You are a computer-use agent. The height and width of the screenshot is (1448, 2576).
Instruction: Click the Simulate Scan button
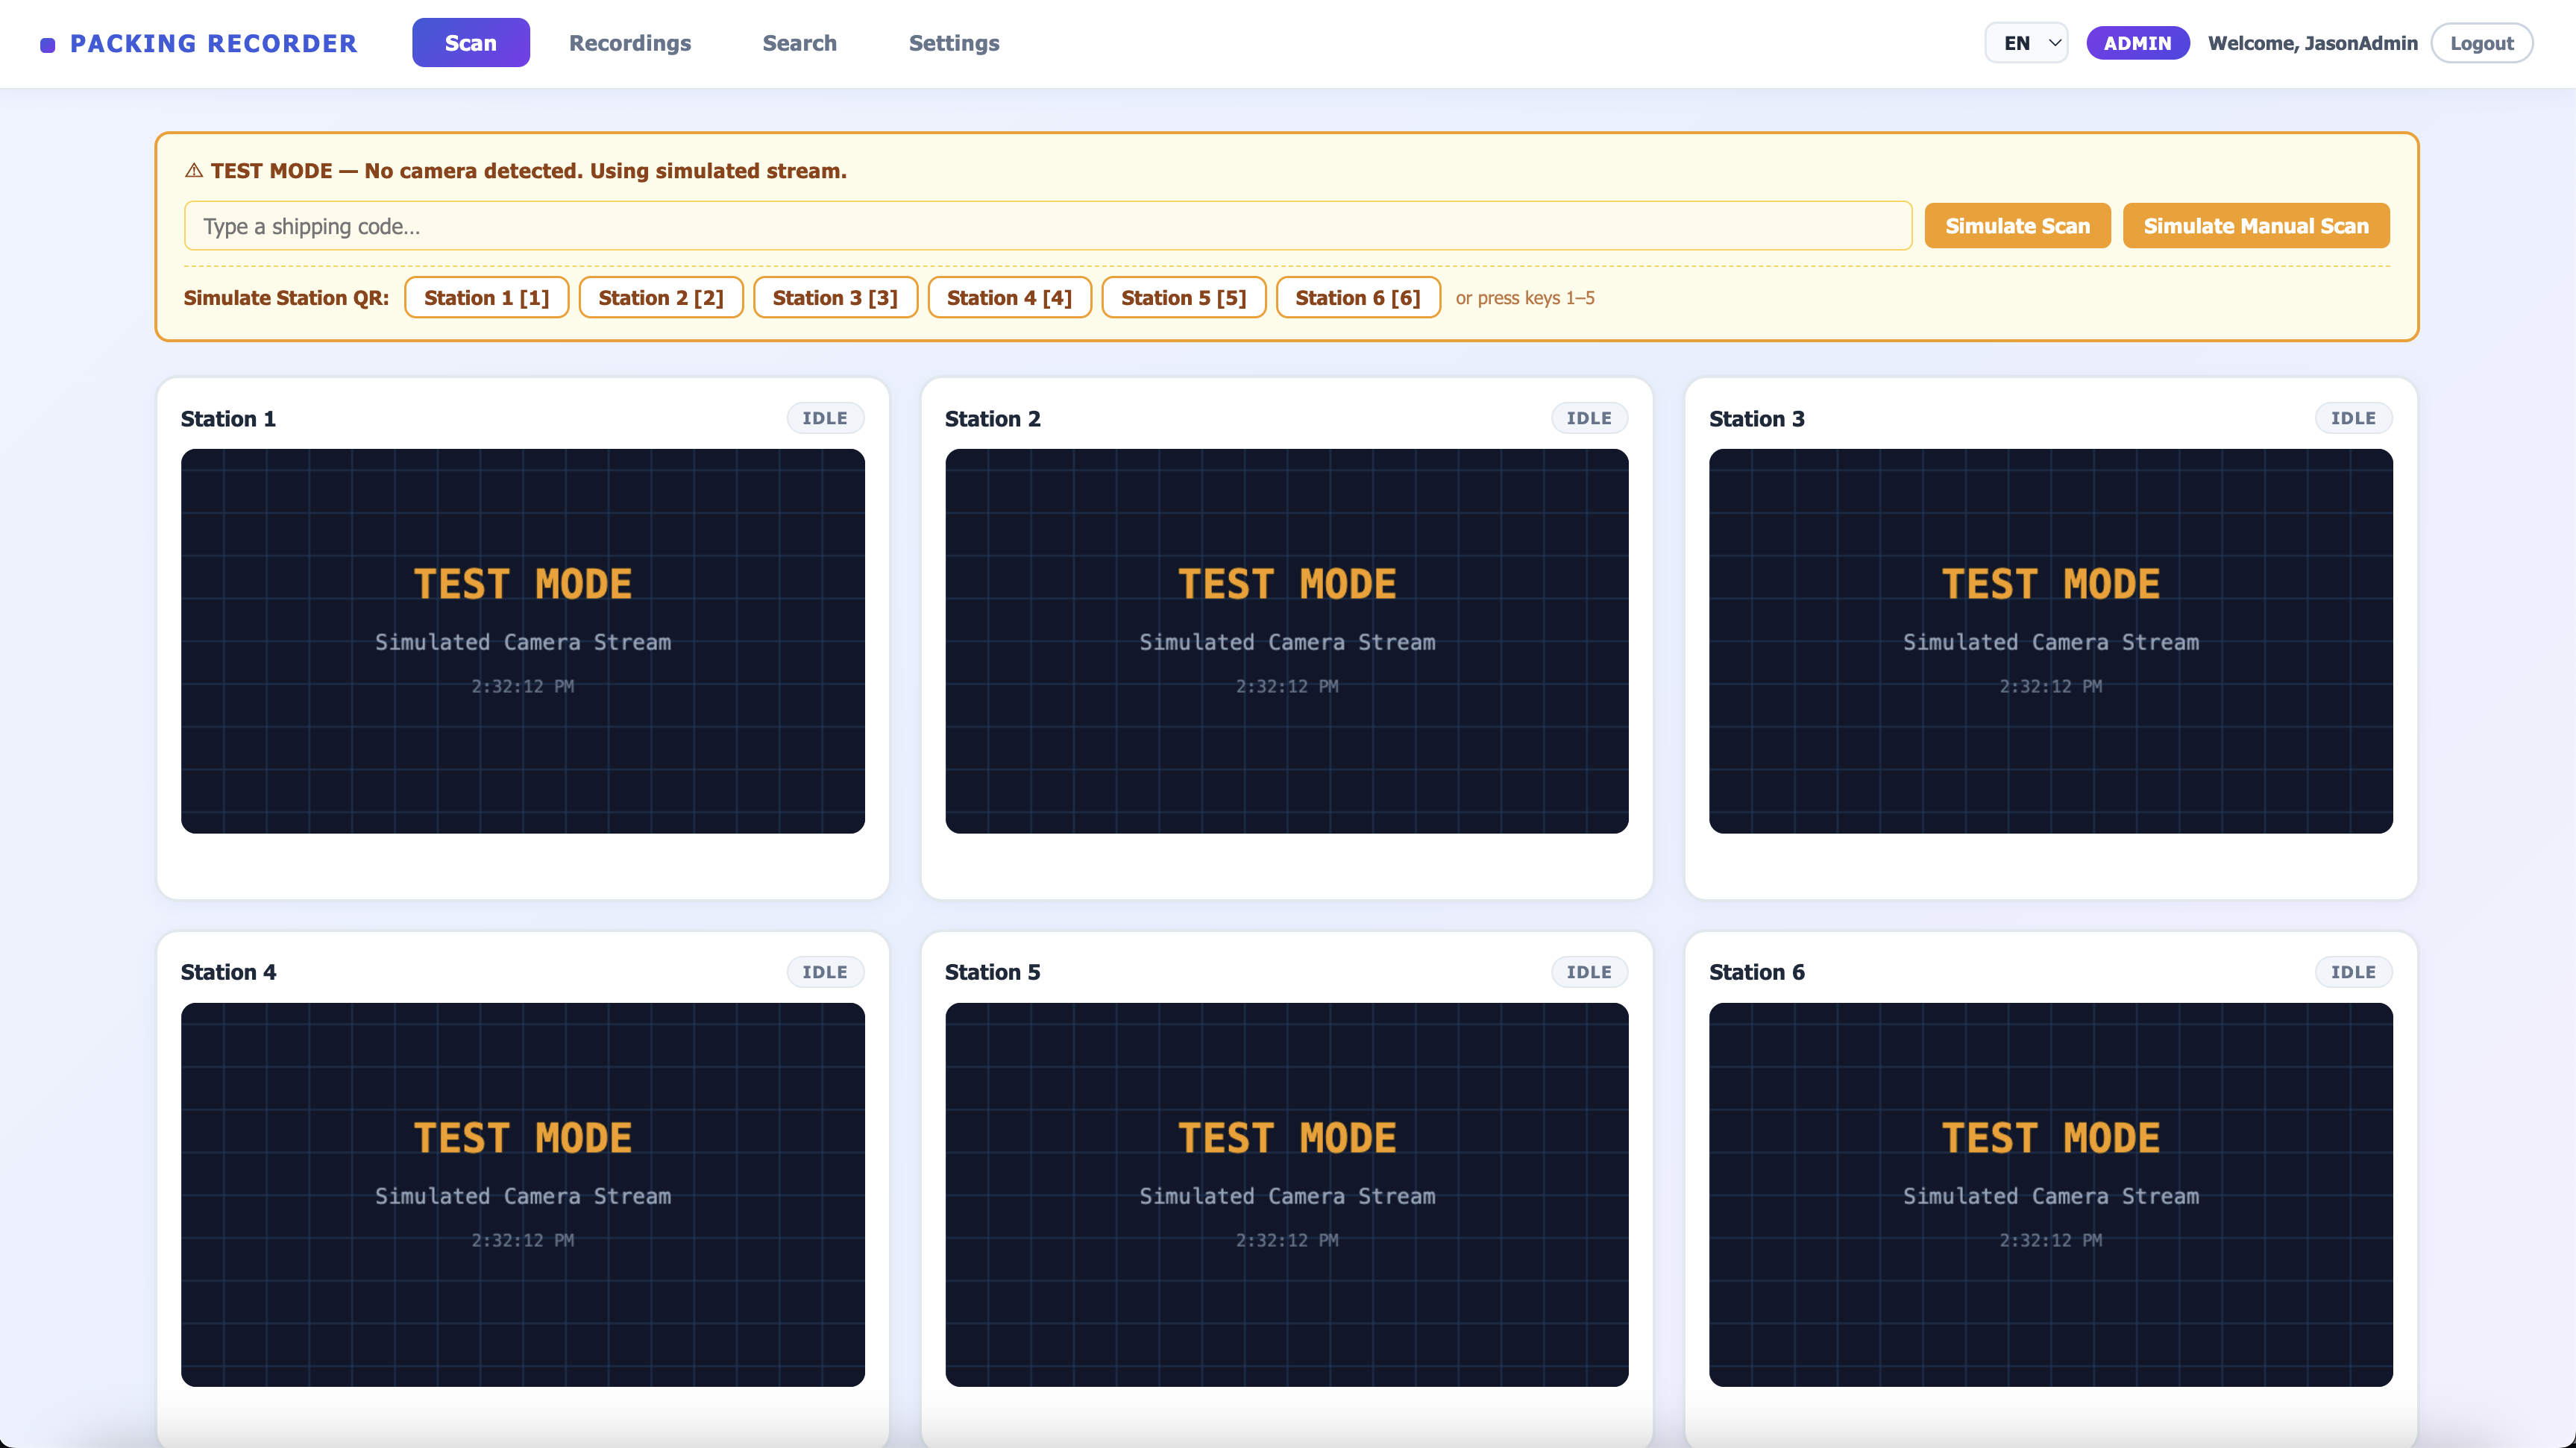coord(2017,226)
